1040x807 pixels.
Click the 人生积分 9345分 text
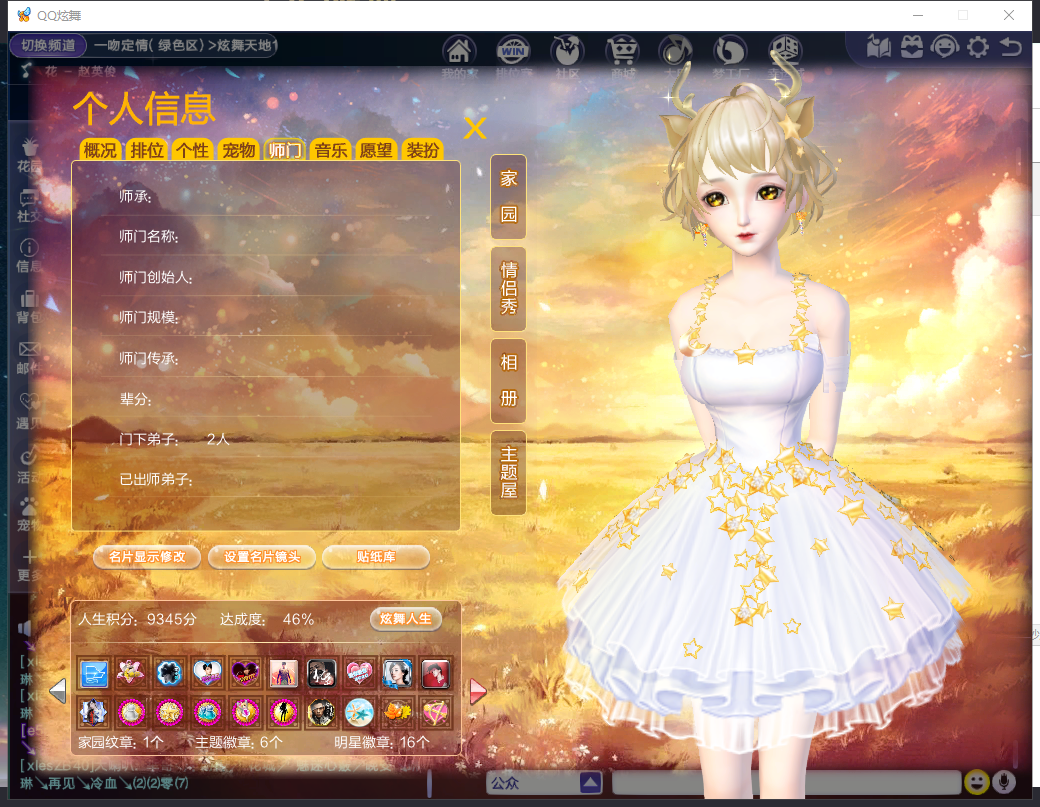click(x=137, y=619)
